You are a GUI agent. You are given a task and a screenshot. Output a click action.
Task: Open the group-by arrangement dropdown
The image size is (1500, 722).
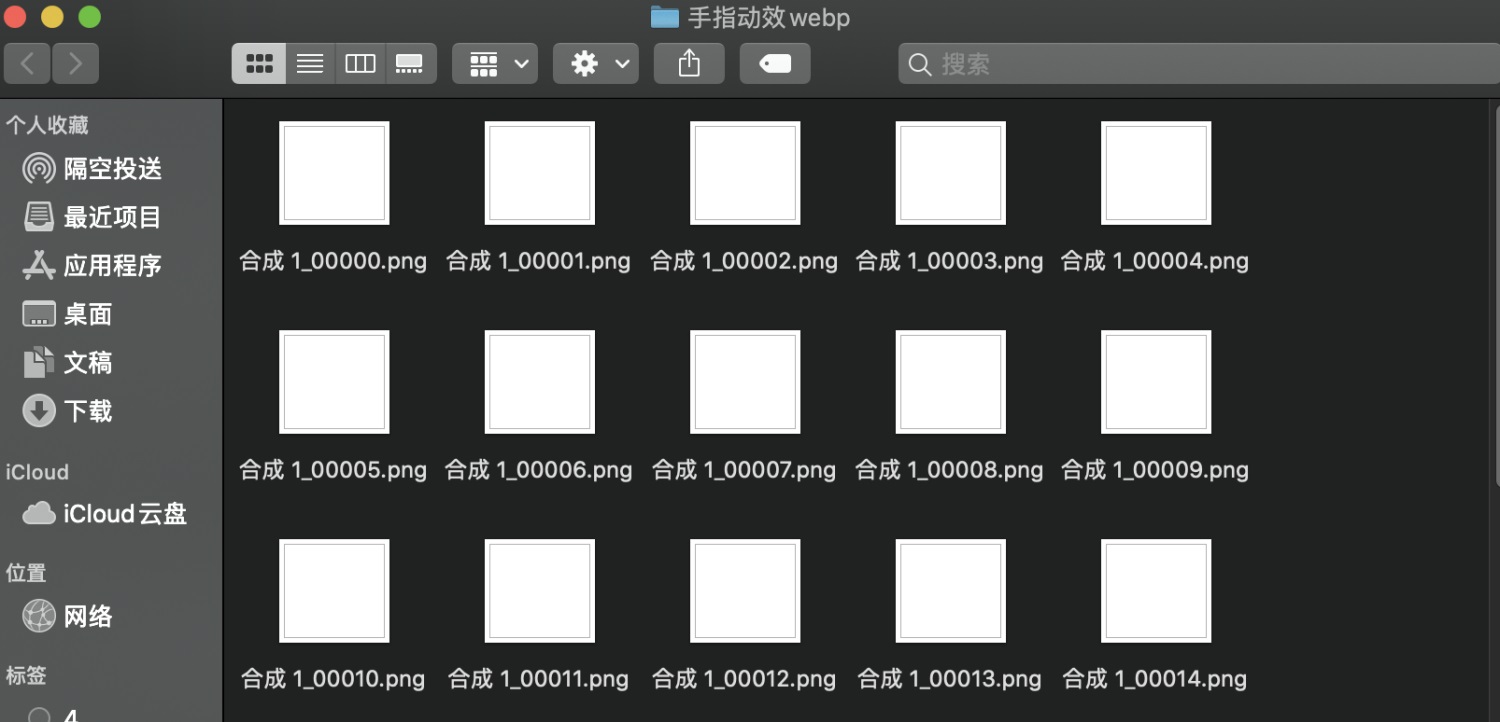(495, 64)
